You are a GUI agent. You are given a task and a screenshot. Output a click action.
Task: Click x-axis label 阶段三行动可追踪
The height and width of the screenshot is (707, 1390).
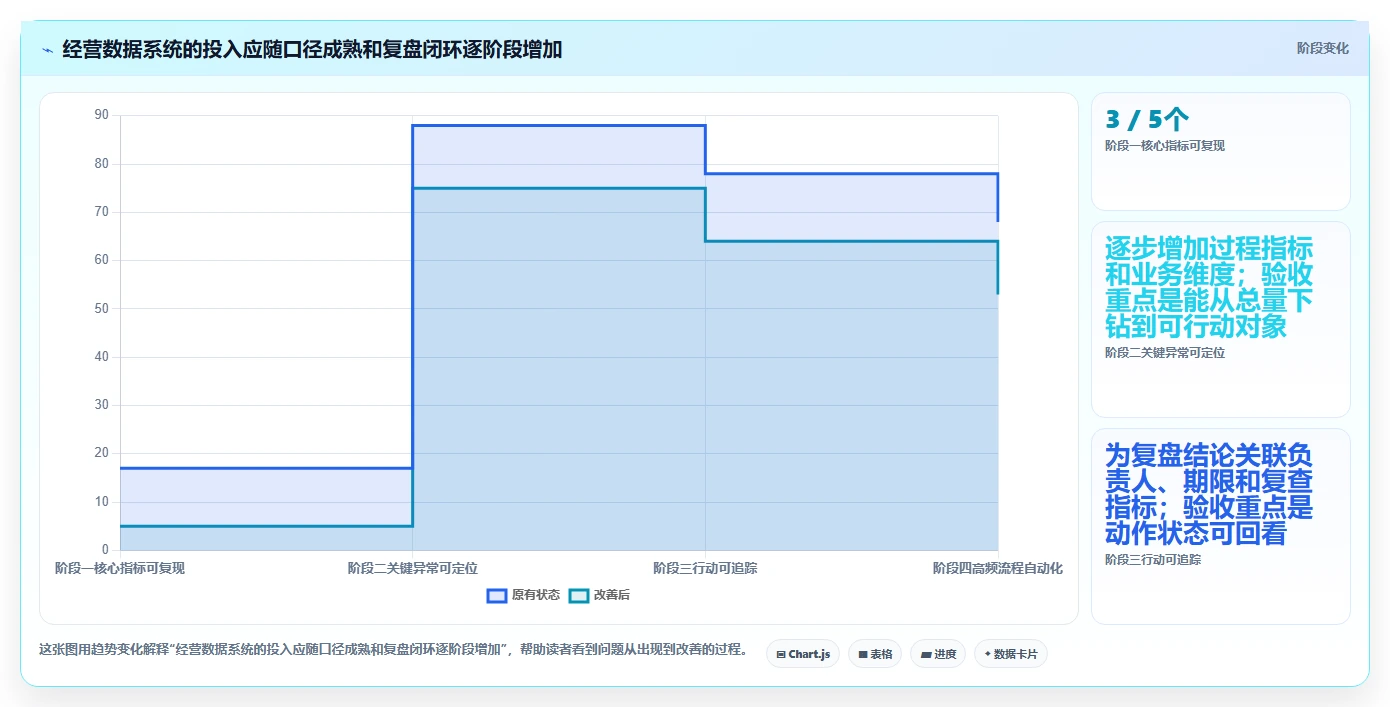(x=705, y=568)
